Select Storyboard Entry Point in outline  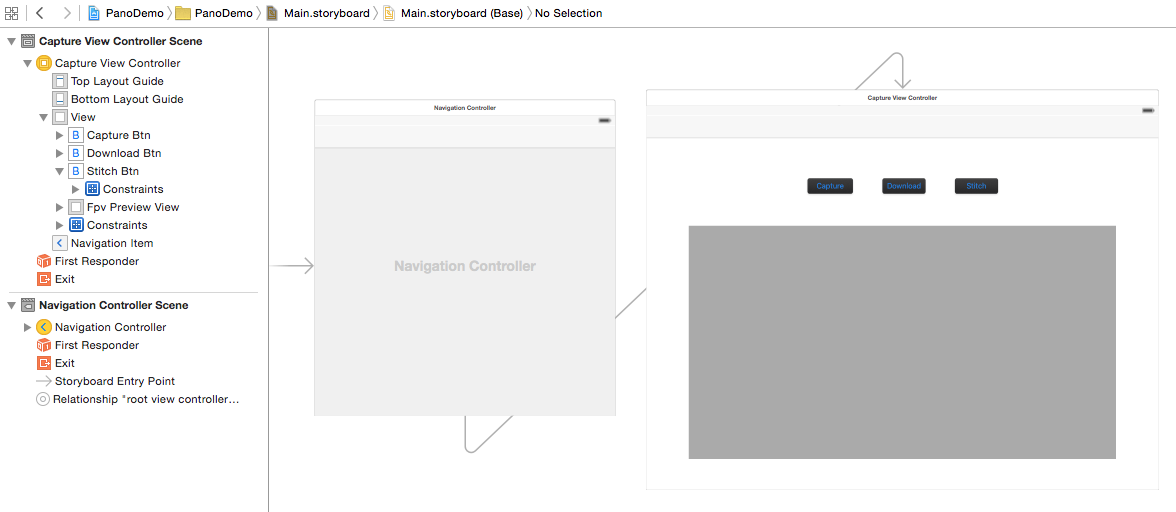(114, 381)
